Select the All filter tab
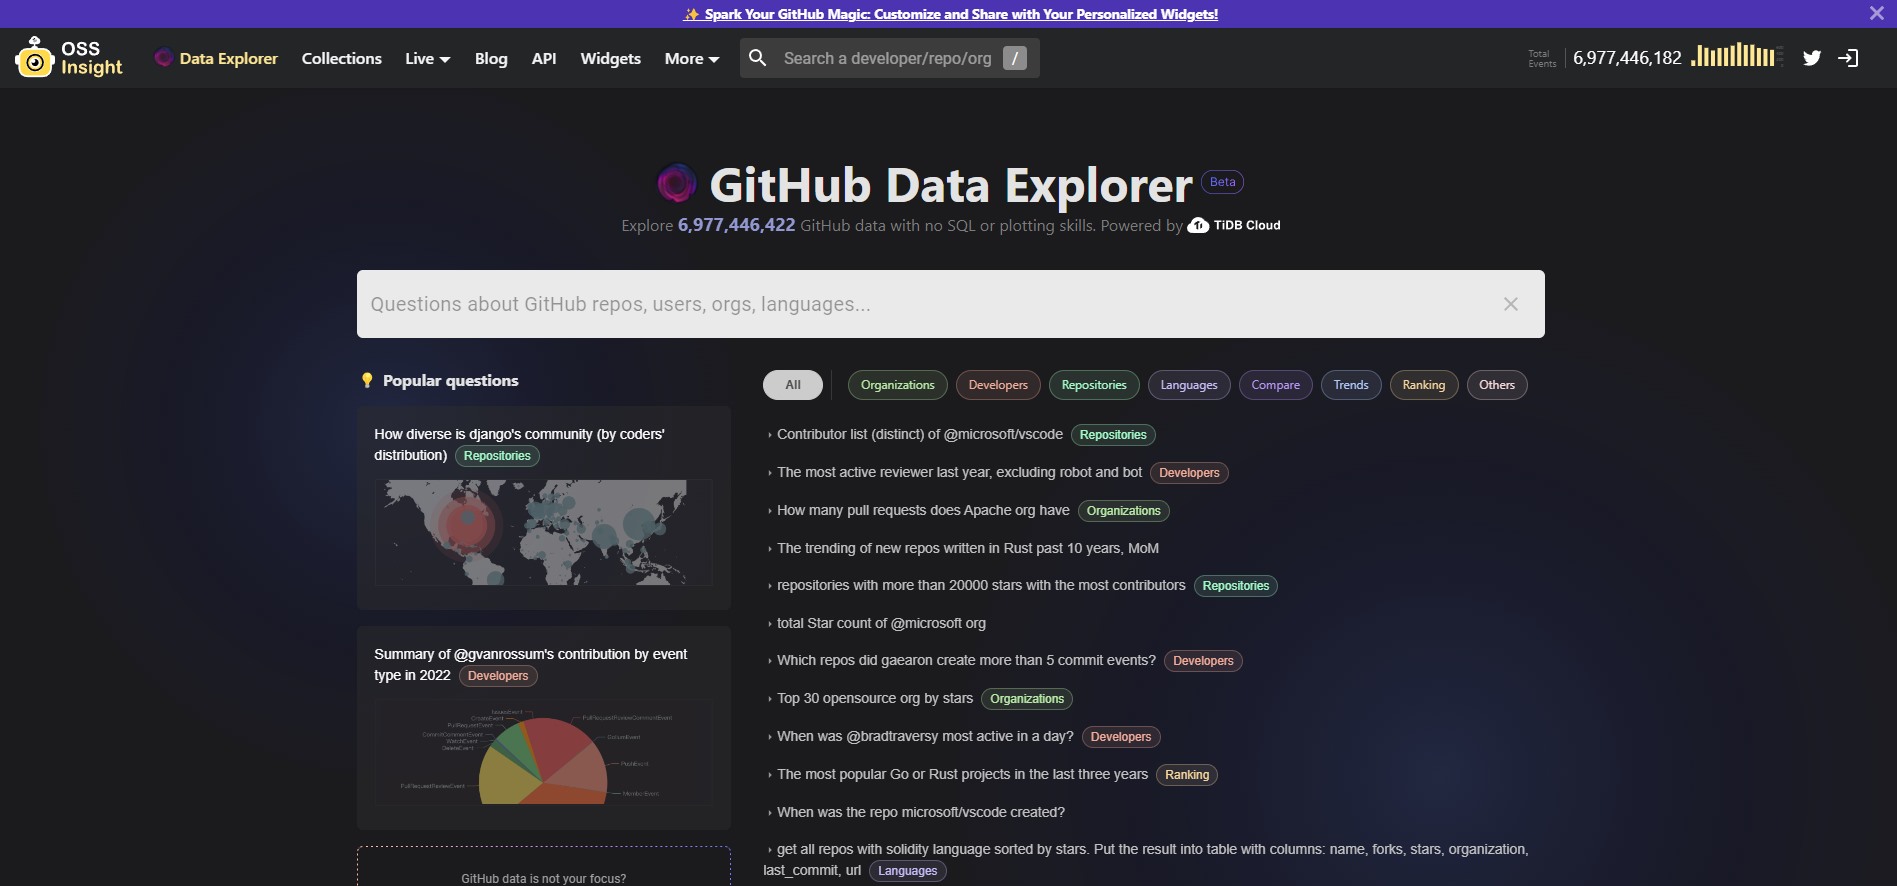1897x886 pixels. pyautogui.click(x=793, y=385)
